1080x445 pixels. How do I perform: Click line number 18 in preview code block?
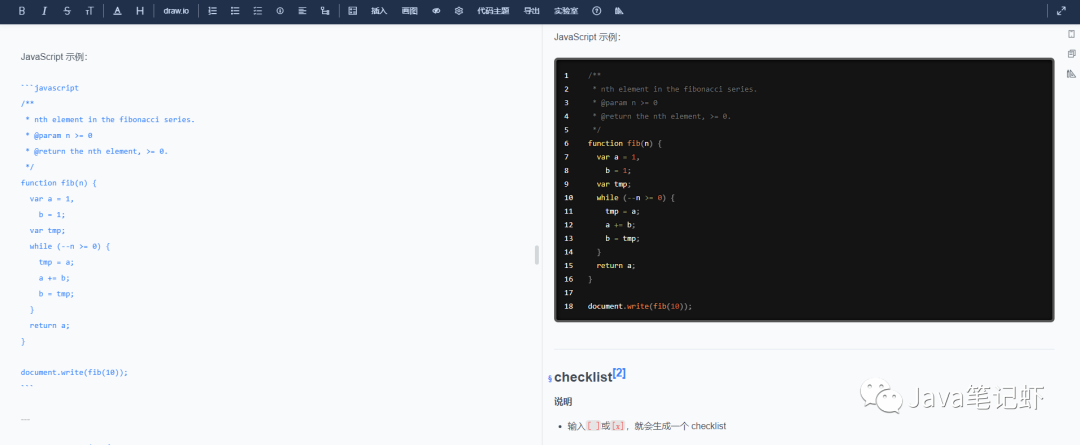coord(568,307)
